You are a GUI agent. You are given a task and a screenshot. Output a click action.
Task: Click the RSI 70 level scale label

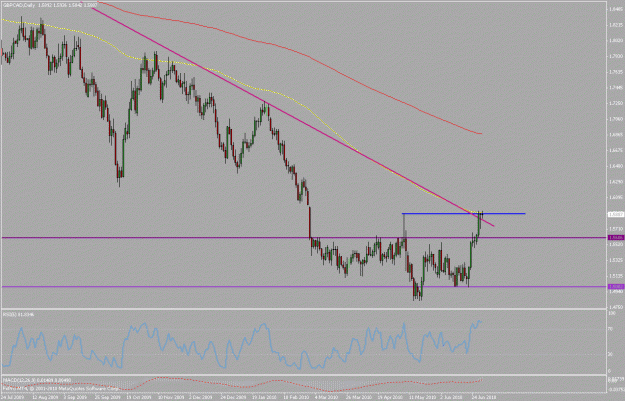pyautogui.click(x=611, y=329)
